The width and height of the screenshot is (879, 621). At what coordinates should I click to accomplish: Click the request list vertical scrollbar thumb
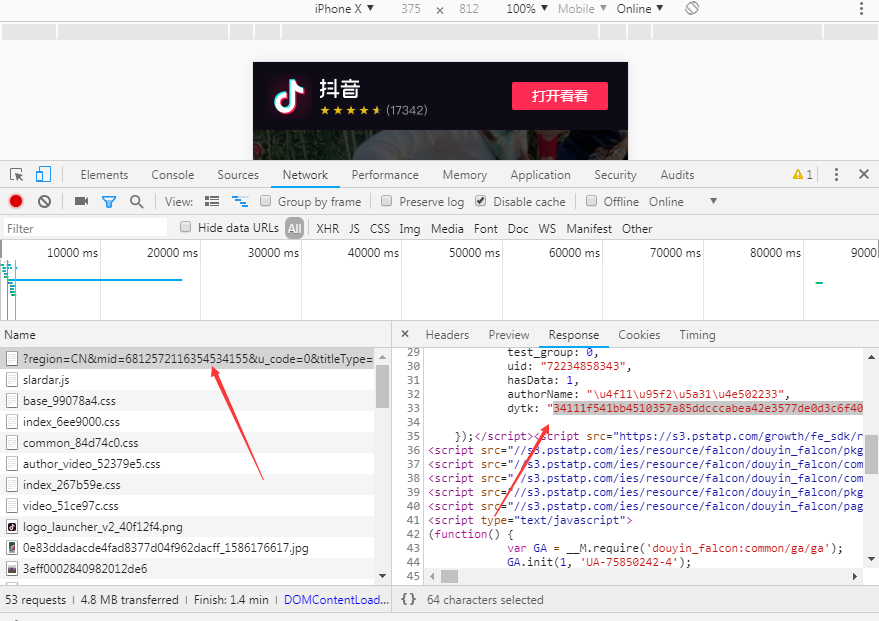[382, 386]
